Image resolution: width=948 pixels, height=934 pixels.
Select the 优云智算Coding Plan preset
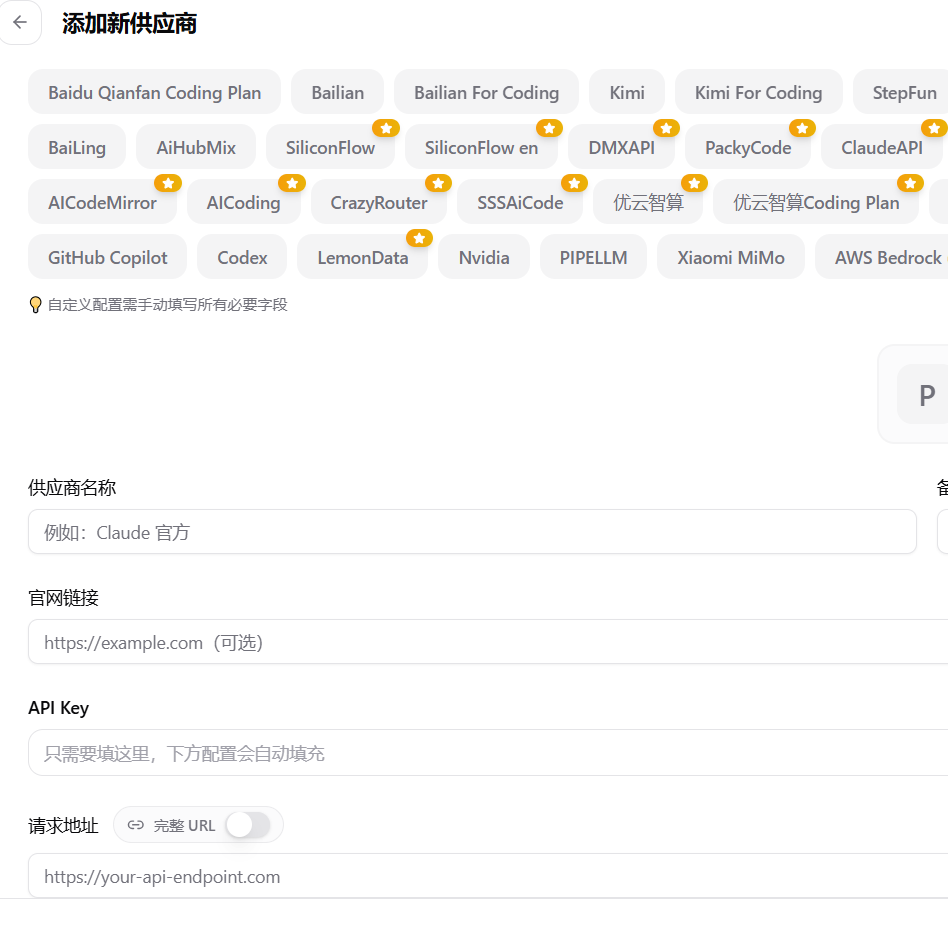[x=816, y=202]
